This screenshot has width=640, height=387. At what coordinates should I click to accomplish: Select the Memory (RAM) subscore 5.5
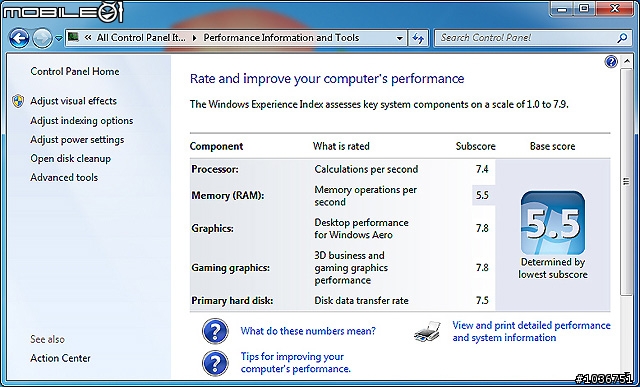482,195
